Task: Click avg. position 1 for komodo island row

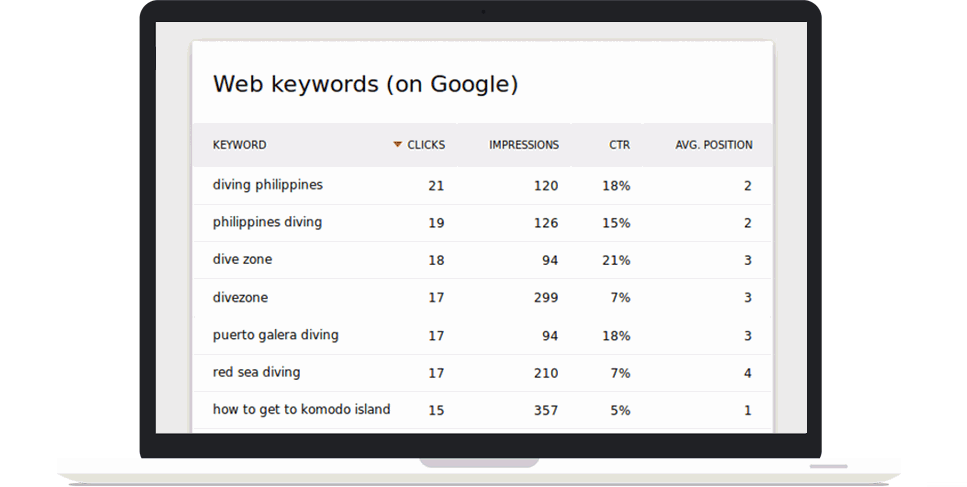Action: point(747,410)
